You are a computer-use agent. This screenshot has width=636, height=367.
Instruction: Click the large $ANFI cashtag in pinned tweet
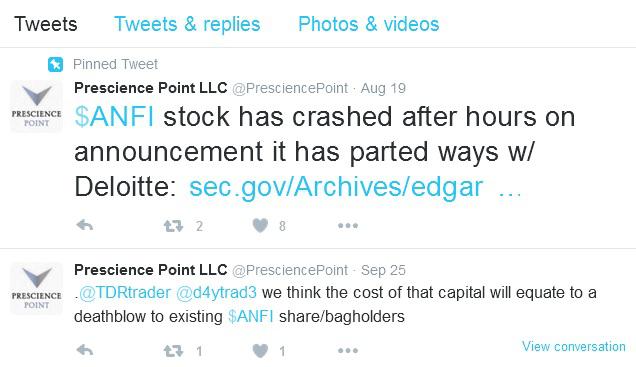click(114, 117)
